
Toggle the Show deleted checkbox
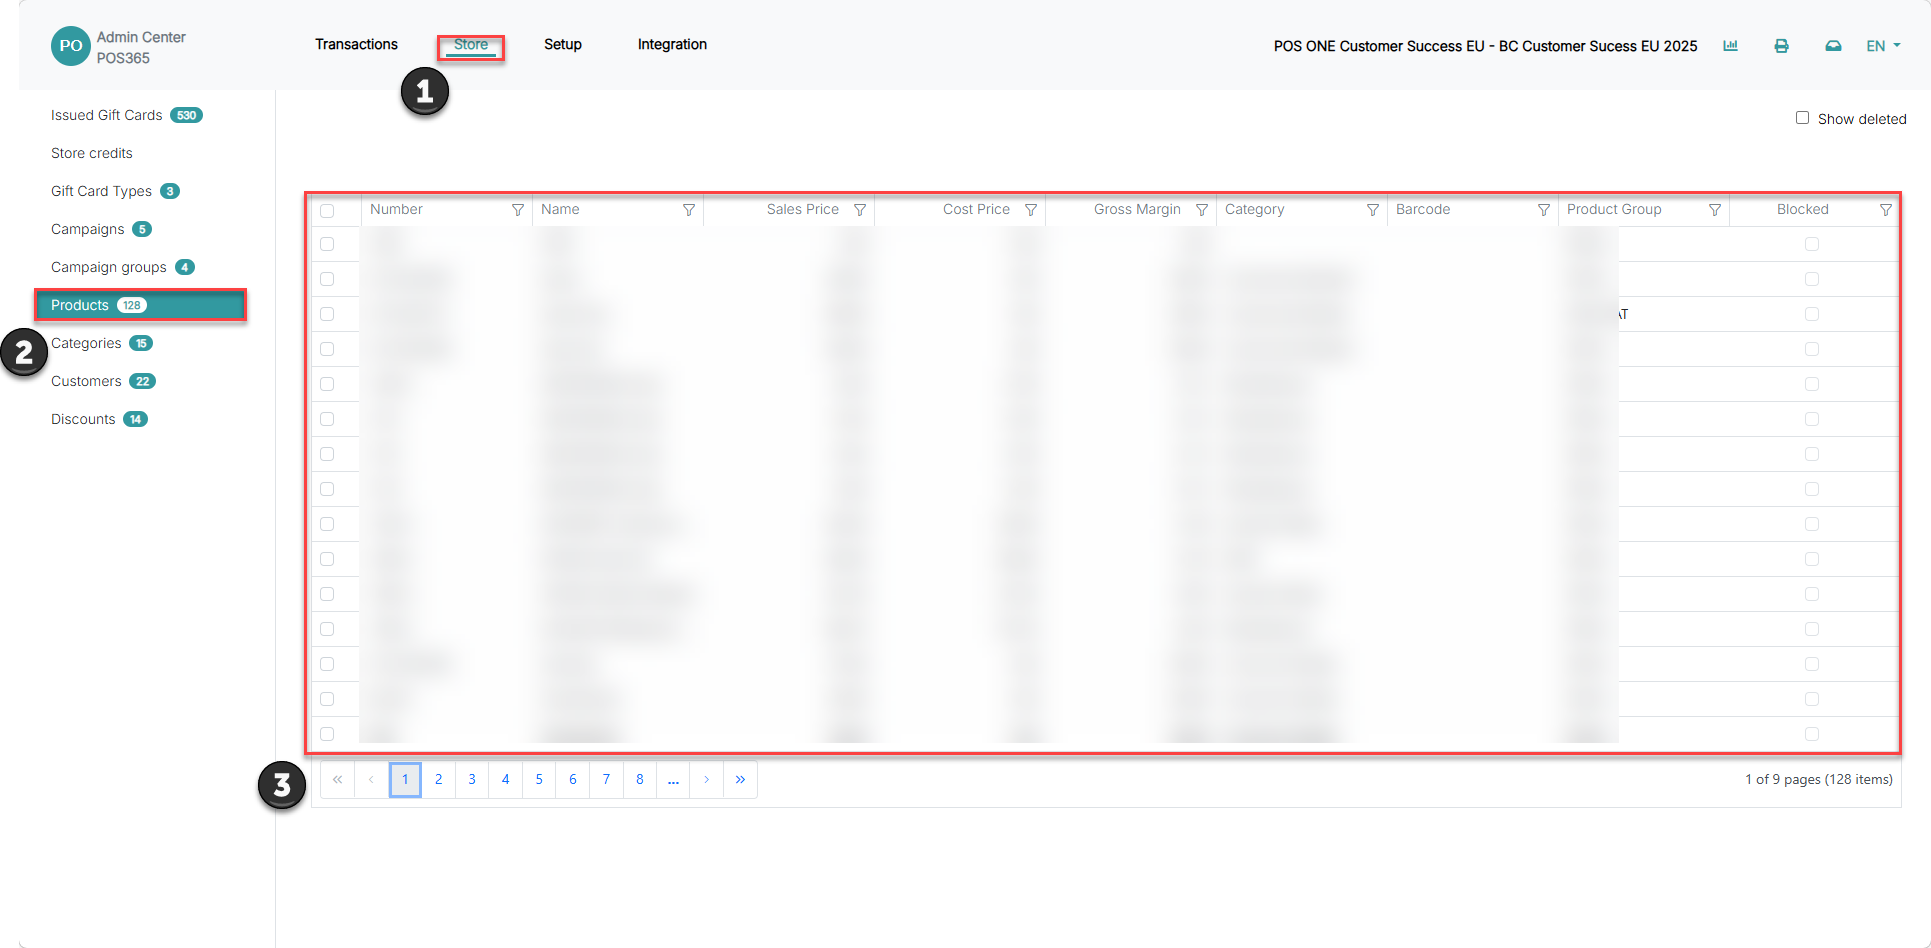tap(1802, 118)
